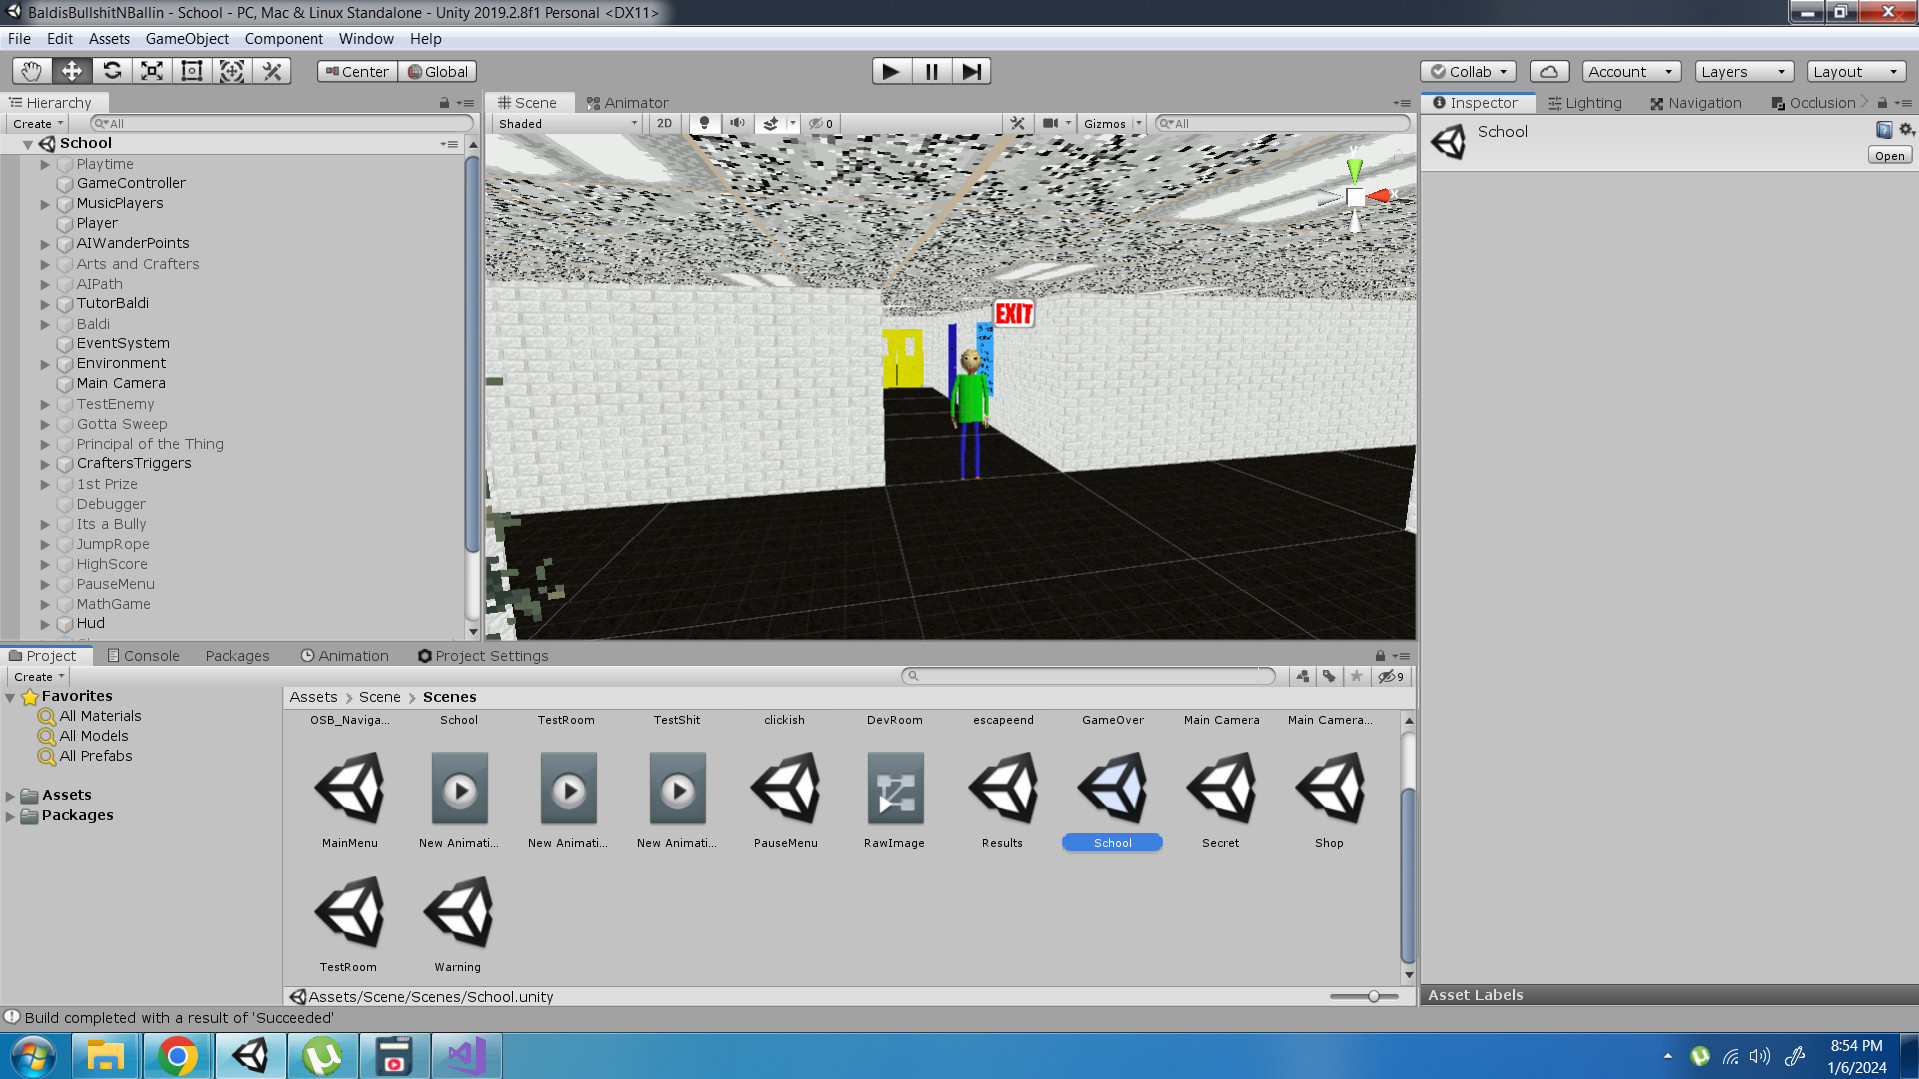
Task: Open the GameObject menu
Action: pyautogui.click(x=187, y=39)
